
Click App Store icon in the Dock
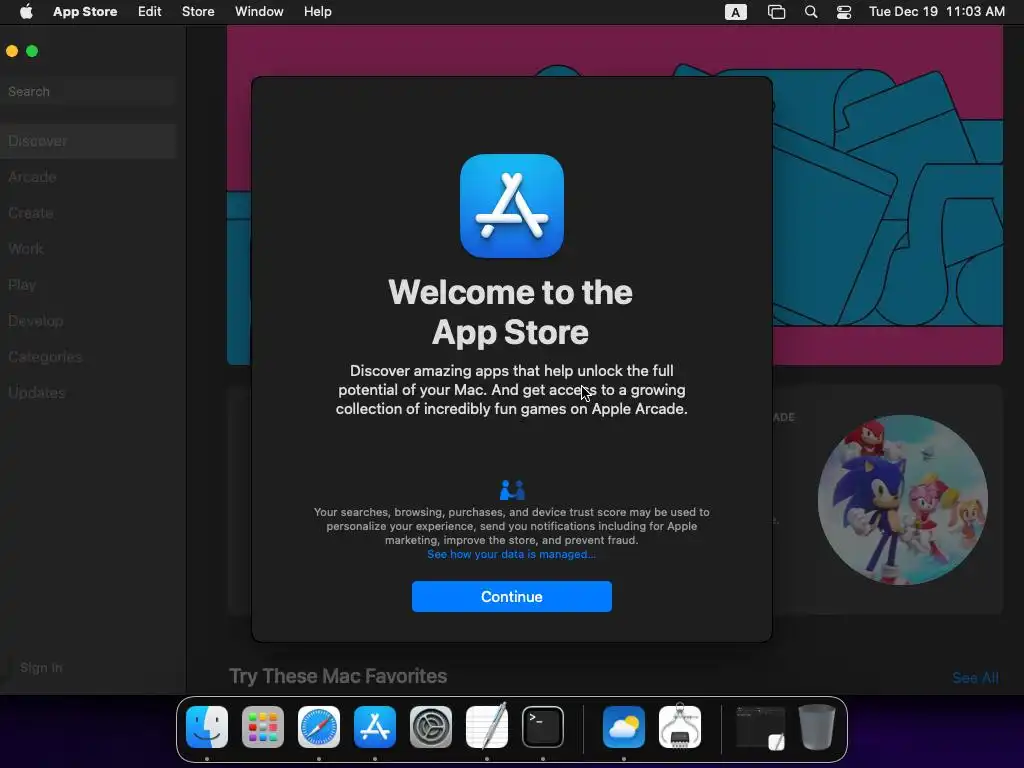click(375, 727)
